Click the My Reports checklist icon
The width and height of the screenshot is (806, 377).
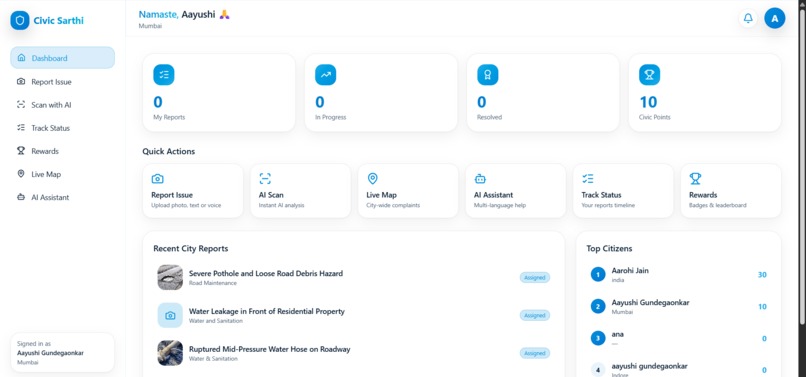[163, 75]
